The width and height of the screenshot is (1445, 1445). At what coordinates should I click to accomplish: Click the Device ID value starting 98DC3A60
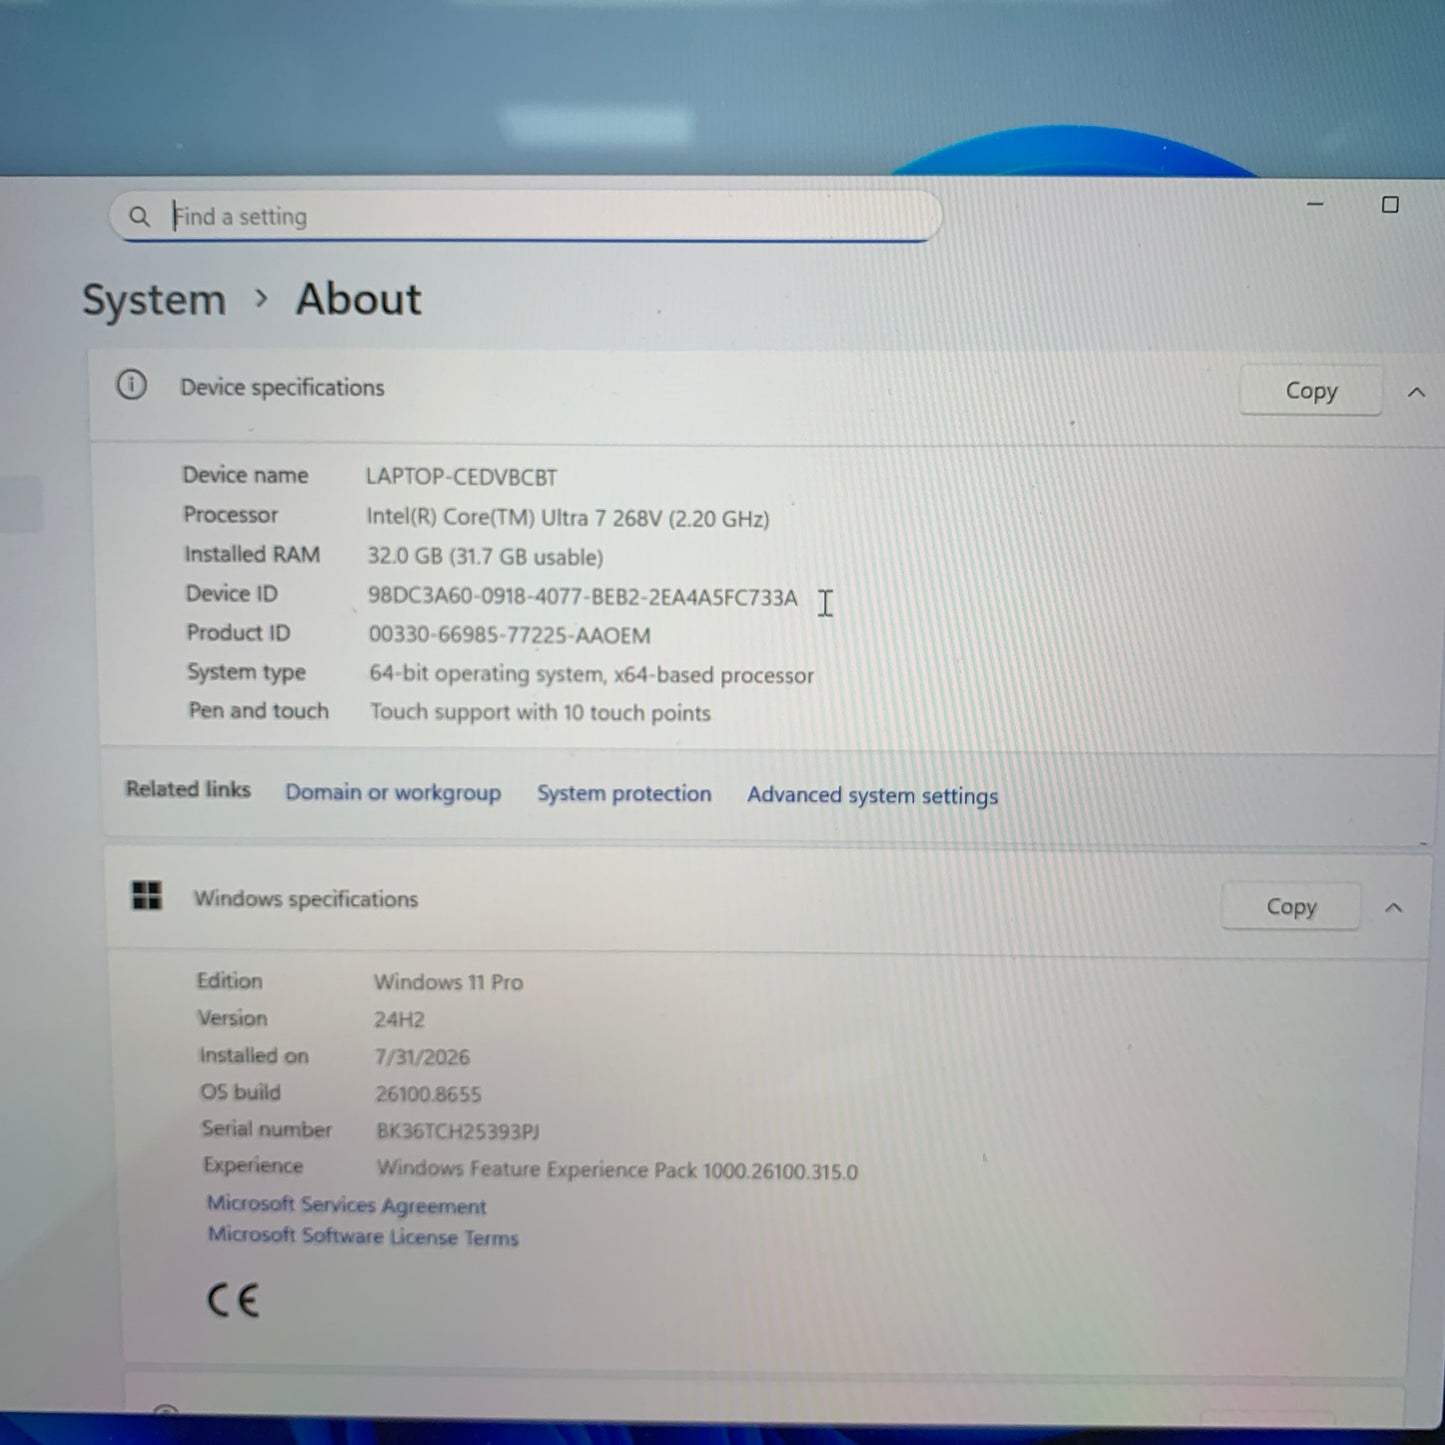pos(582,597)
